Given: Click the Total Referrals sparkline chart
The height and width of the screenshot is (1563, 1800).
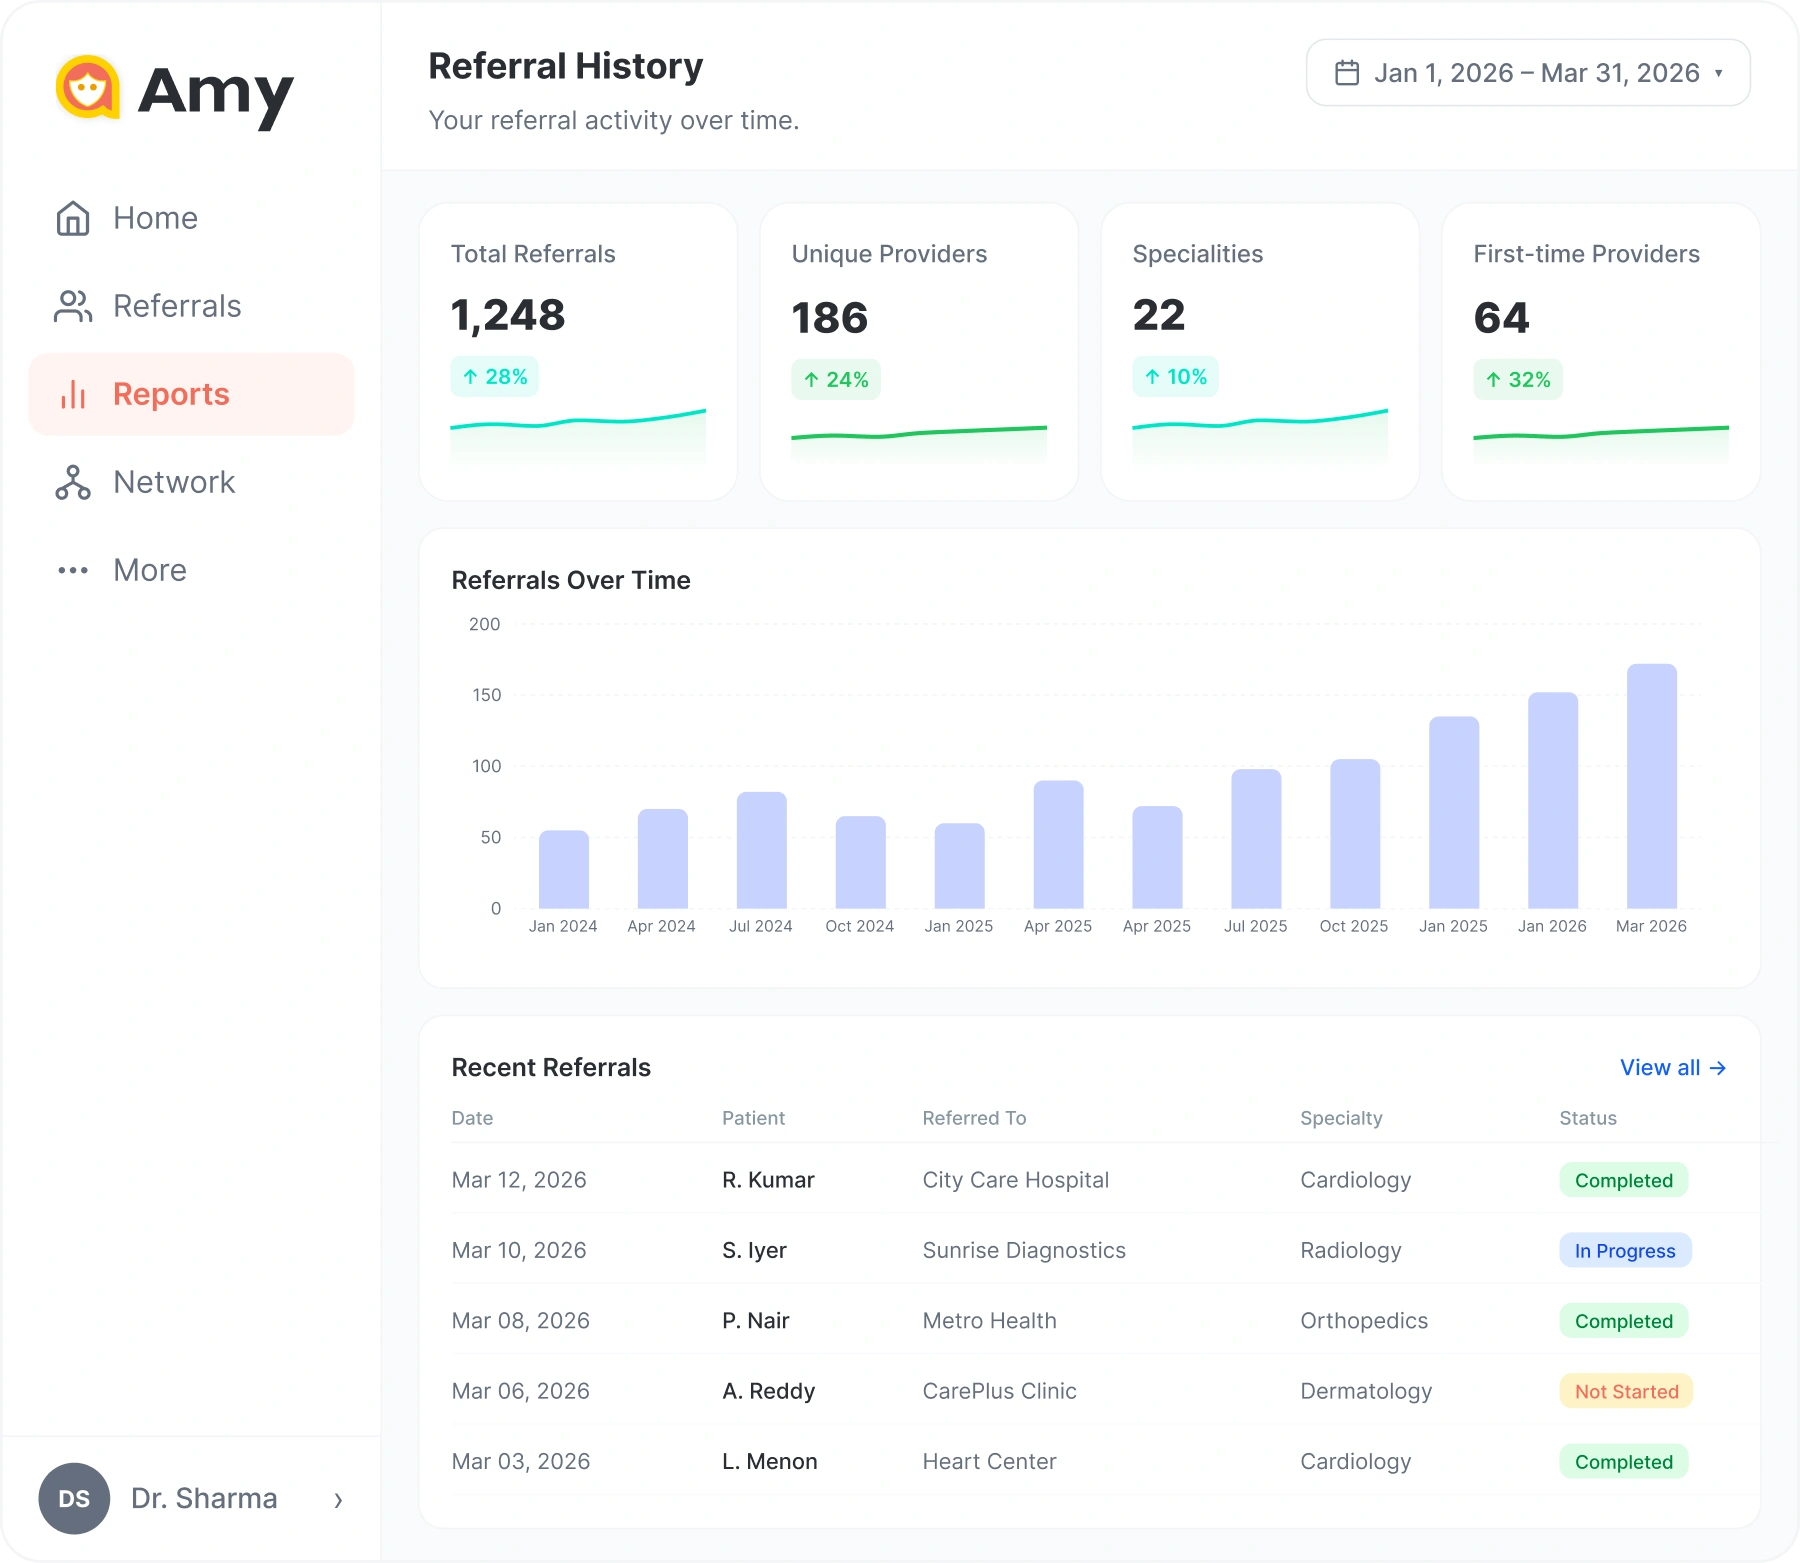Looking at the screenshot, I should pyautogui.click(x=578, y=435).
